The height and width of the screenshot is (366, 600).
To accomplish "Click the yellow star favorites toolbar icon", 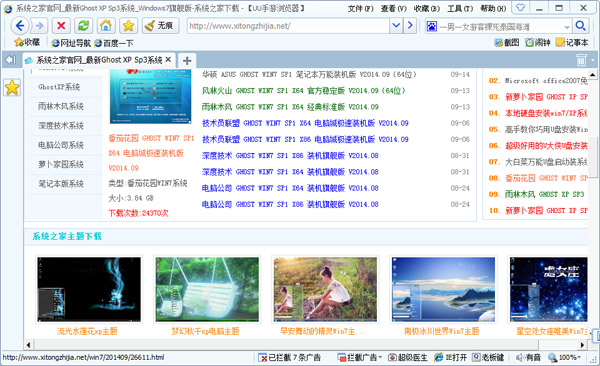I will pos(129,26).
